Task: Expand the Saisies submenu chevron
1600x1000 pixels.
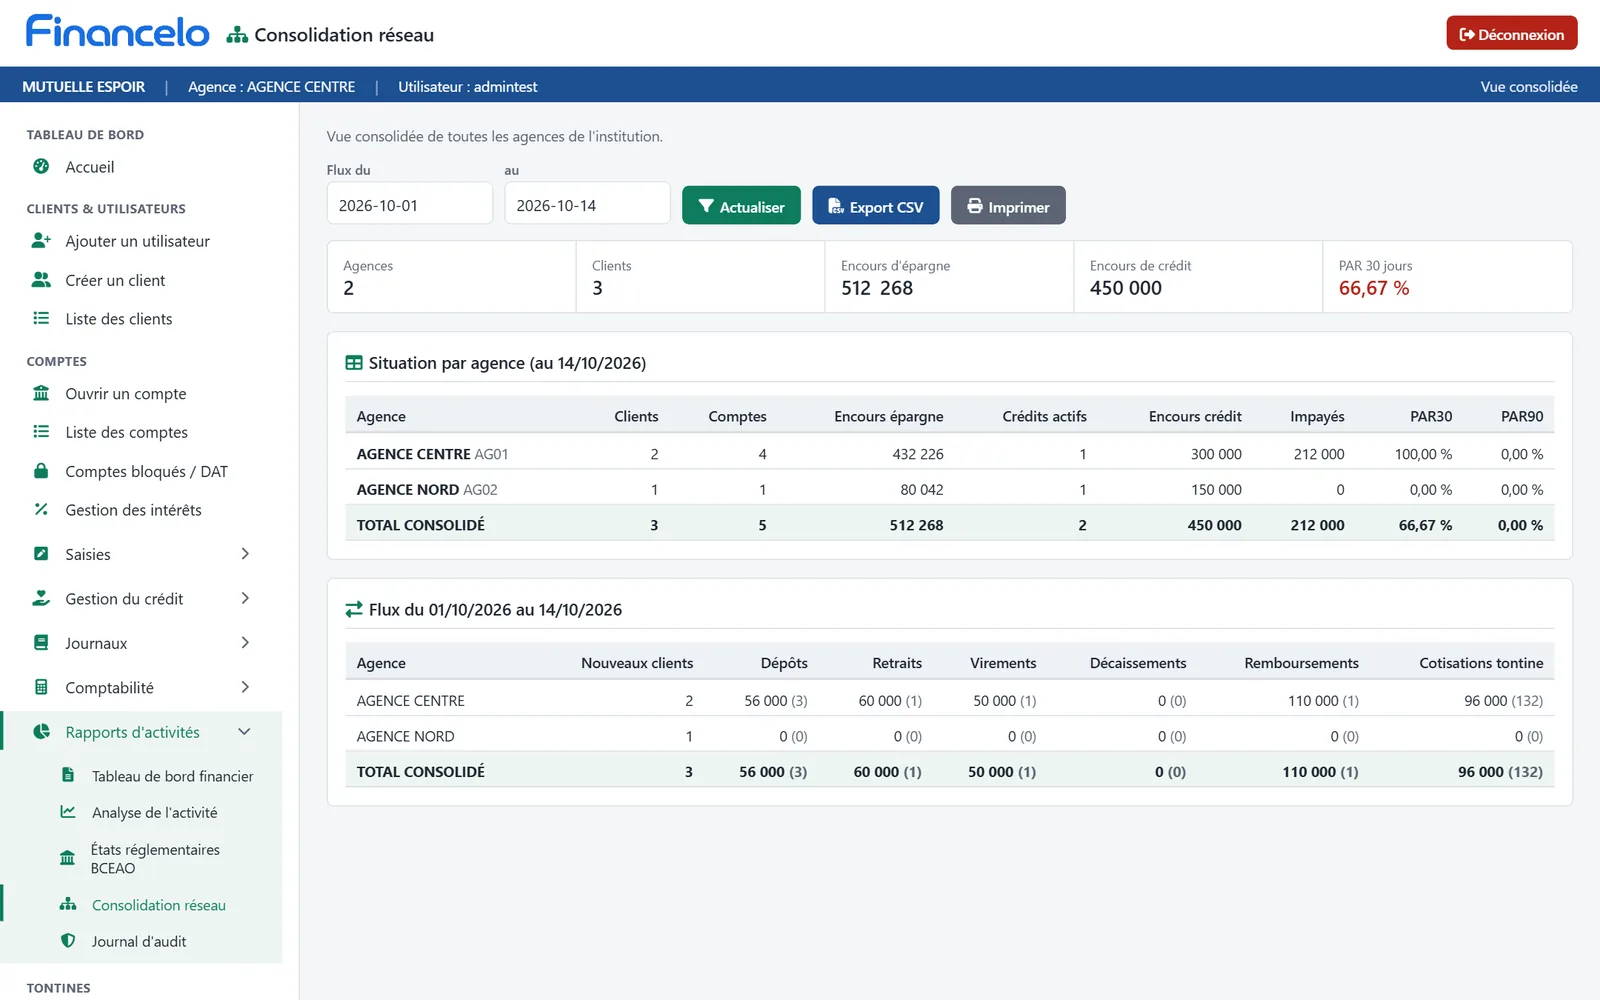Action: pyautogui.click(x=245, y=554)
